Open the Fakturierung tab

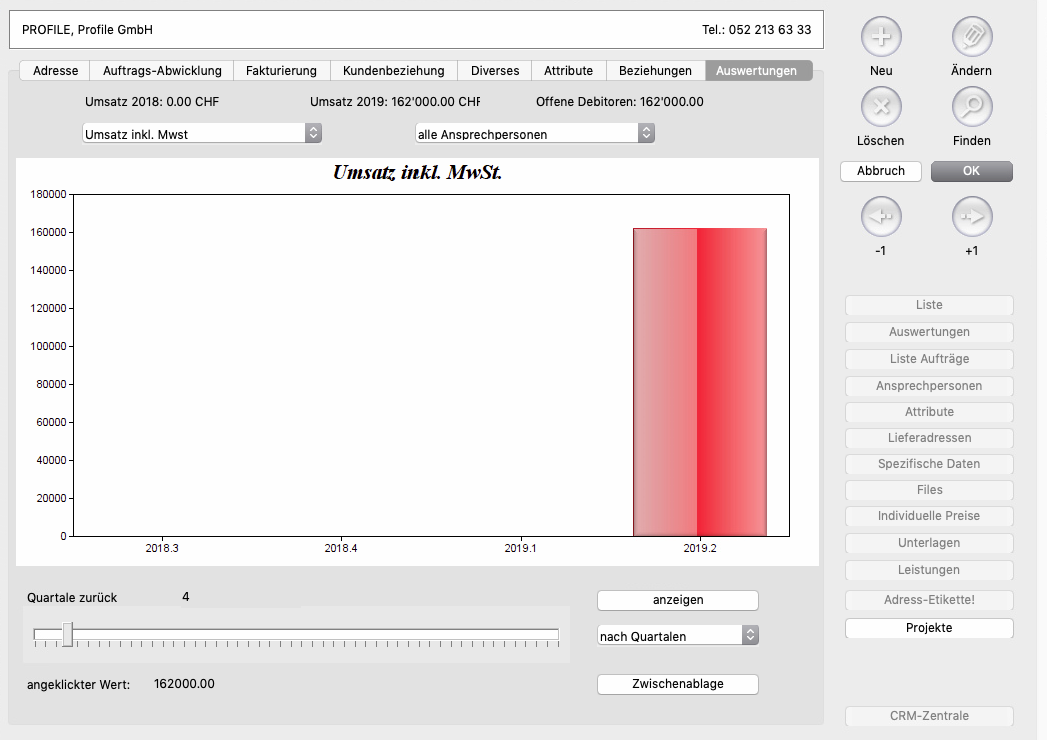click(281, 71)
